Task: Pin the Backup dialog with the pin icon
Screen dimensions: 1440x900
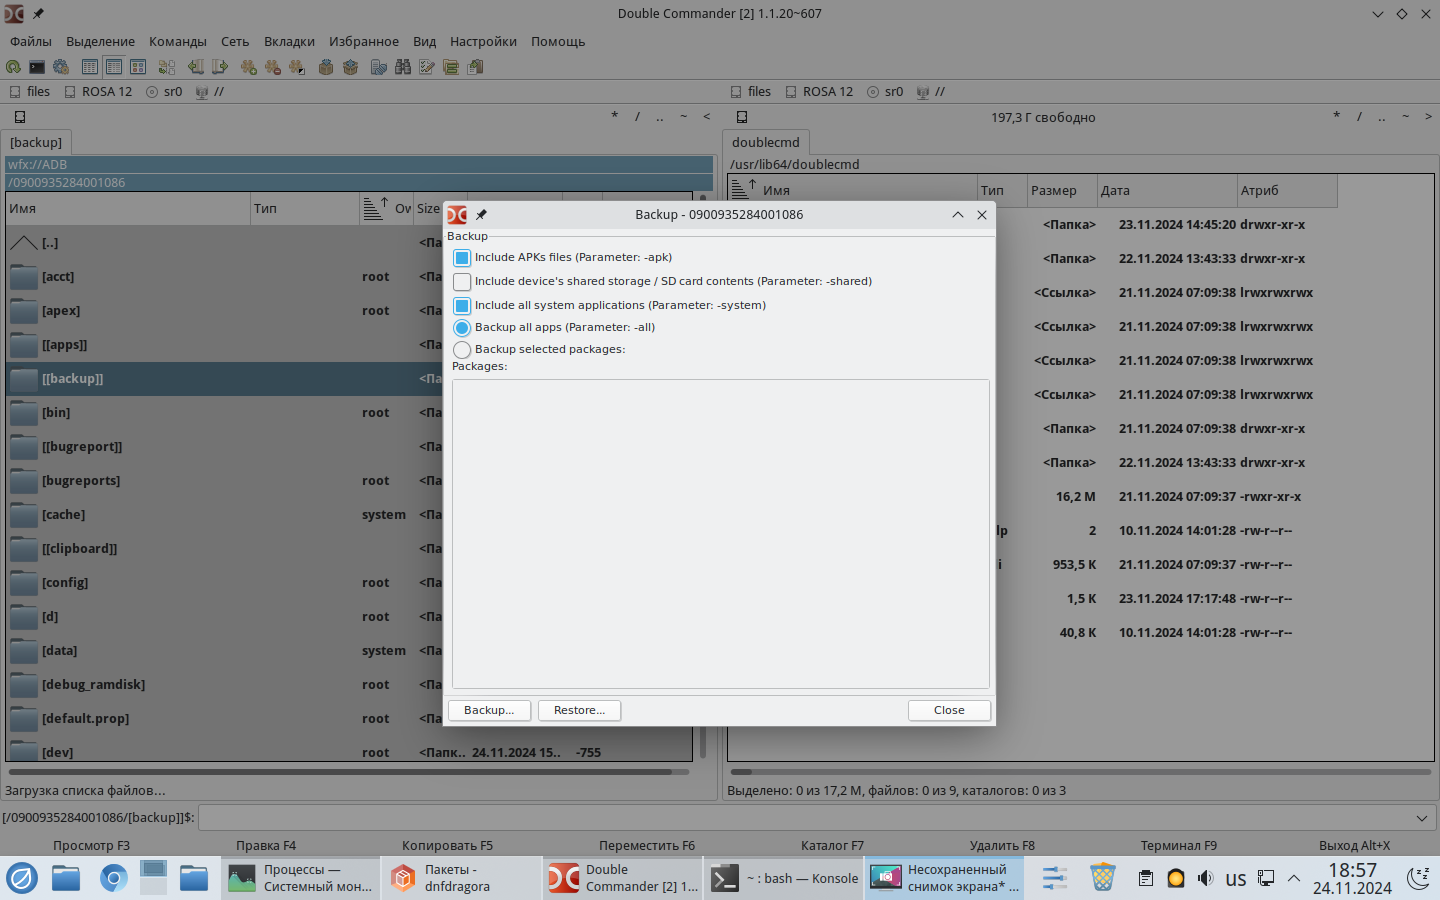Action: [481, 215]
